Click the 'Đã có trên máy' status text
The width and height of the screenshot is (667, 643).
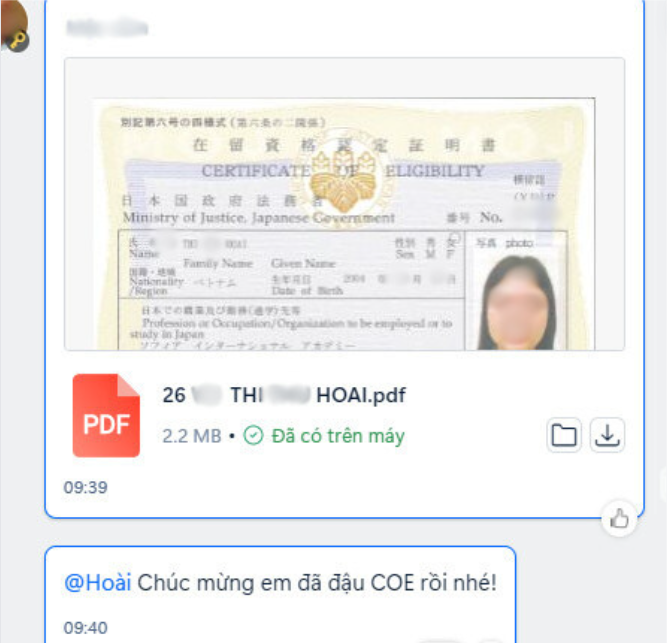pos(338,436)
